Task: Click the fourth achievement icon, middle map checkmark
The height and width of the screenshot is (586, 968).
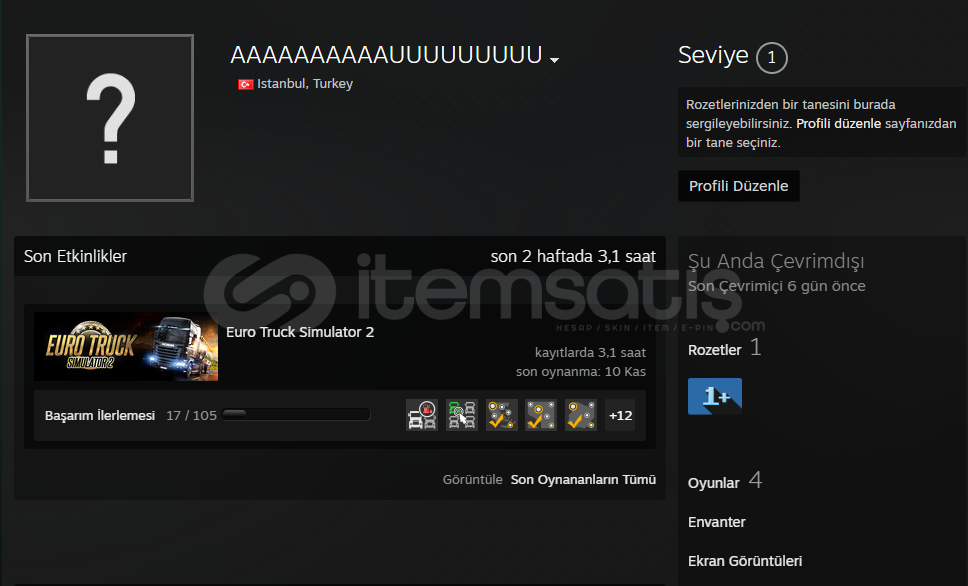Action: (541, 415)
